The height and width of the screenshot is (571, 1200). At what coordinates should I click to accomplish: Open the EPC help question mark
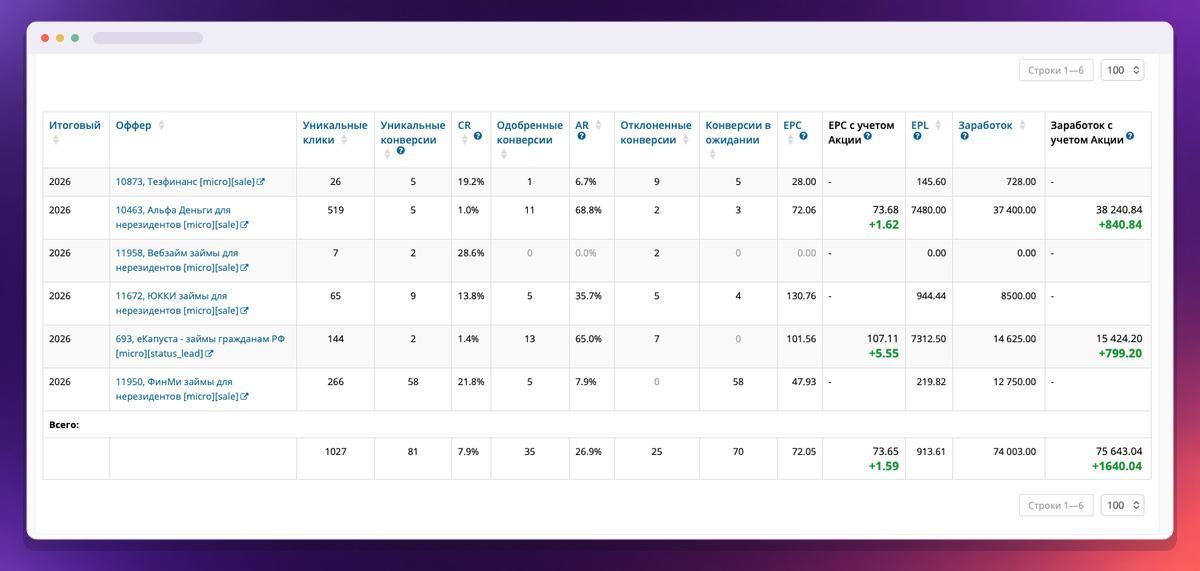(x=803, y=136)
